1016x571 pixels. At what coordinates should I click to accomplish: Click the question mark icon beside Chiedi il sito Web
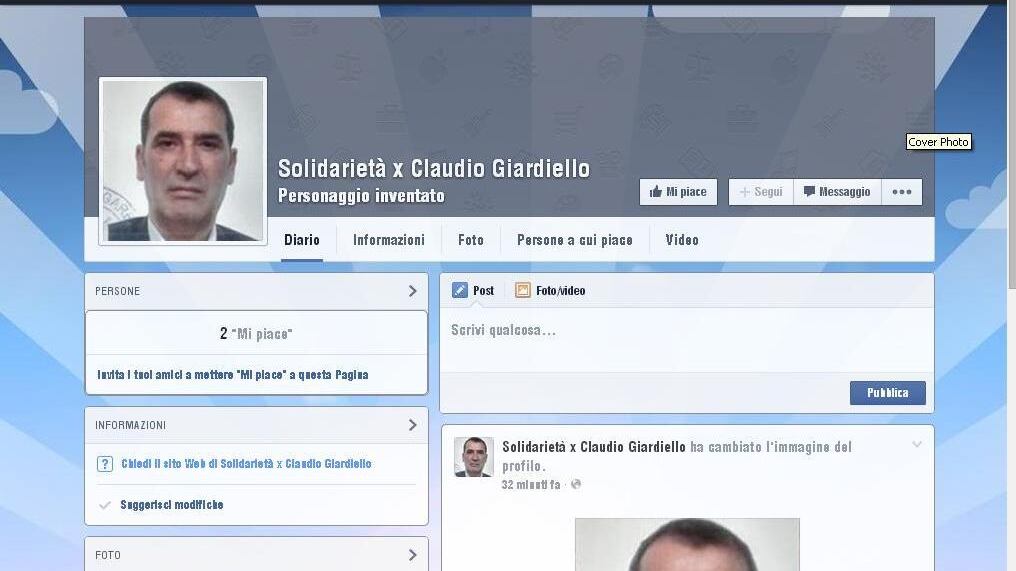104,464
